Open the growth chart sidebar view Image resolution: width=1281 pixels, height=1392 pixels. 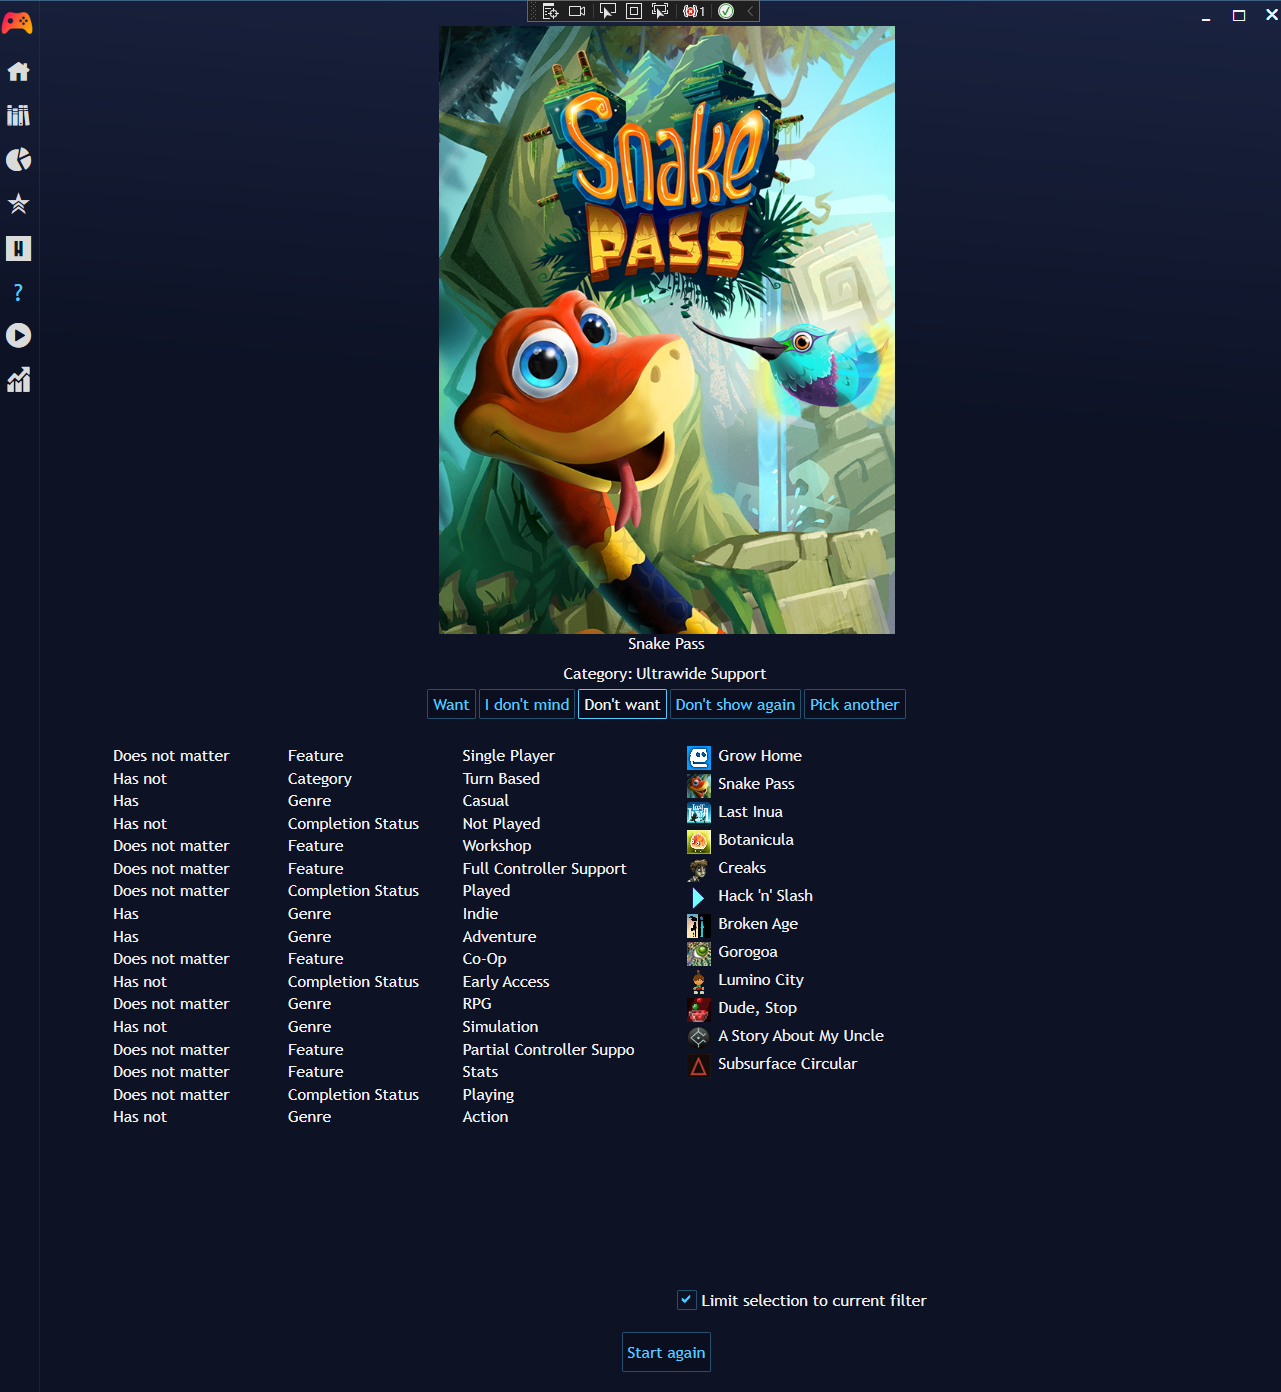pyautogui.click(x=18, y=379)
